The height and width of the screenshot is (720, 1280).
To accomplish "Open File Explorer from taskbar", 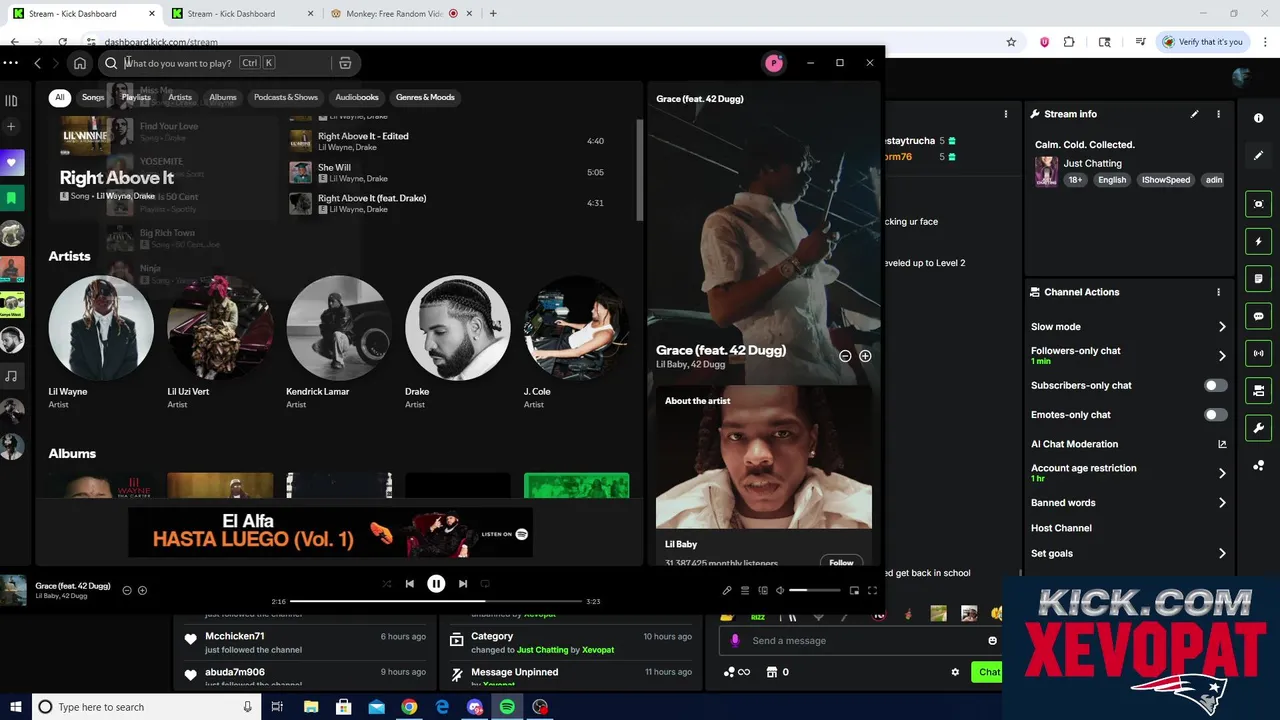I will pos(311,707).
